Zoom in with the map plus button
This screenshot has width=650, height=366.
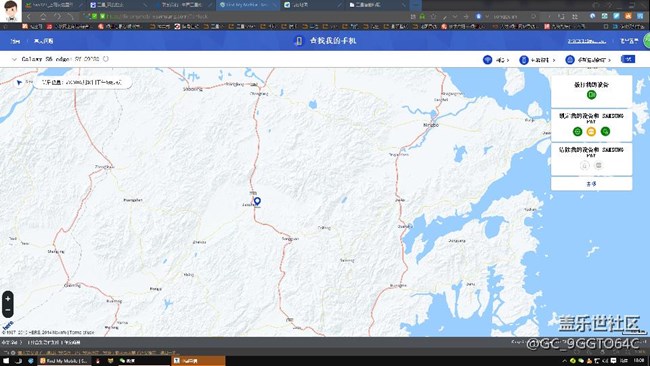pos(8,299)
